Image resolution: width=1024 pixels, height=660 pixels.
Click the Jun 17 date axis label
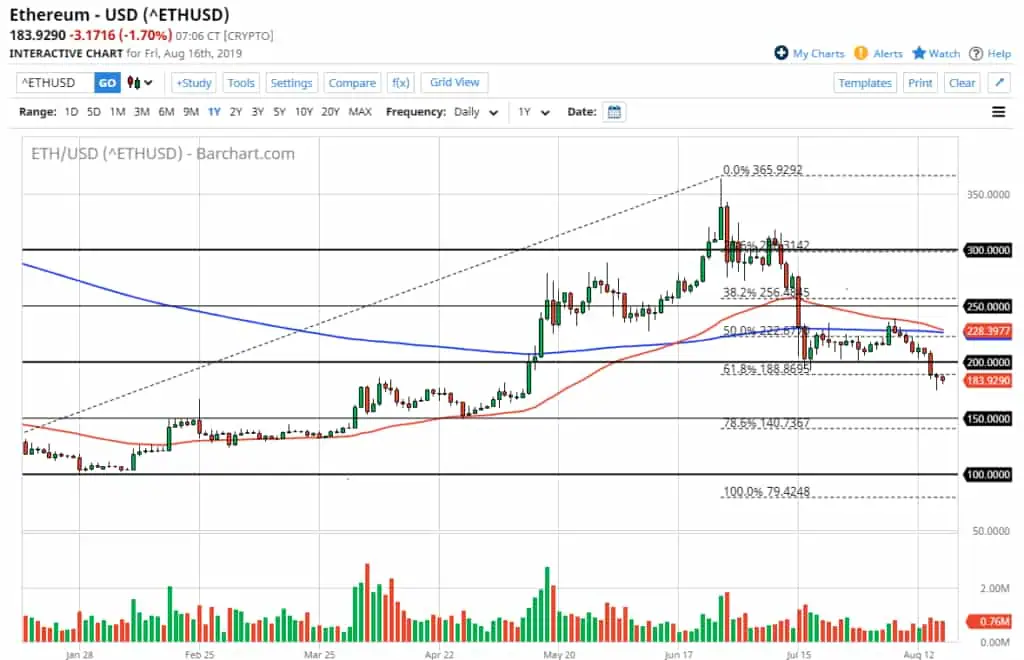[x=678, y=654]
